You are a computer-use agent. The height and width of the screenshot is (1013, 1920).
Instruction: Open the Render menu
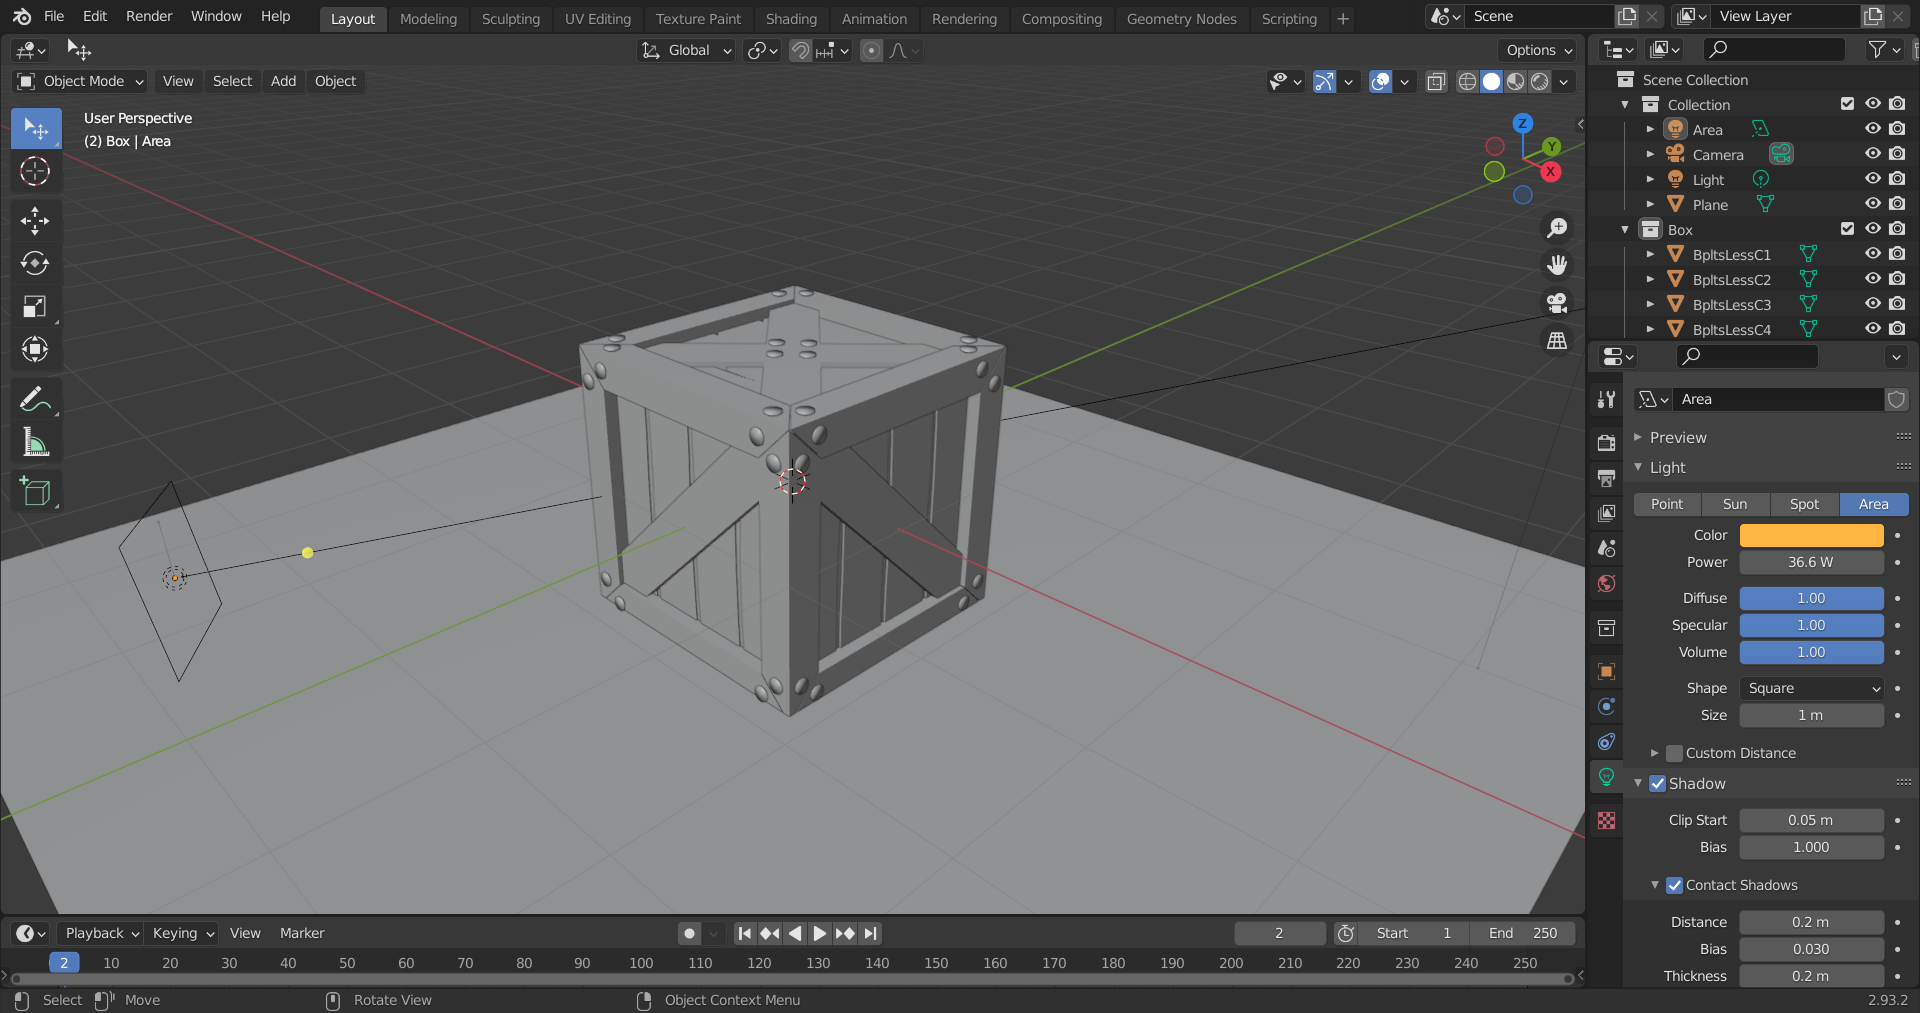pos(149,16)
